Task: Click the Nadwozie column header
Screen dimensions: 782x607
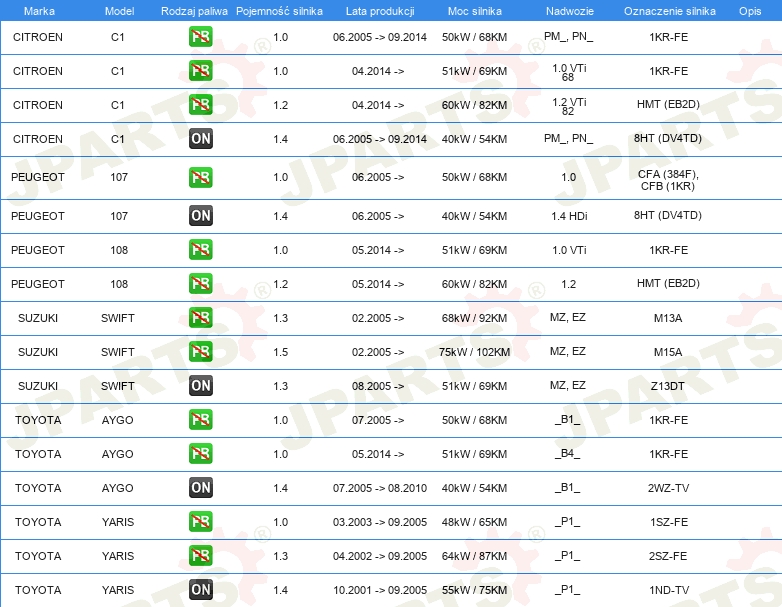Action: (570, 11)
